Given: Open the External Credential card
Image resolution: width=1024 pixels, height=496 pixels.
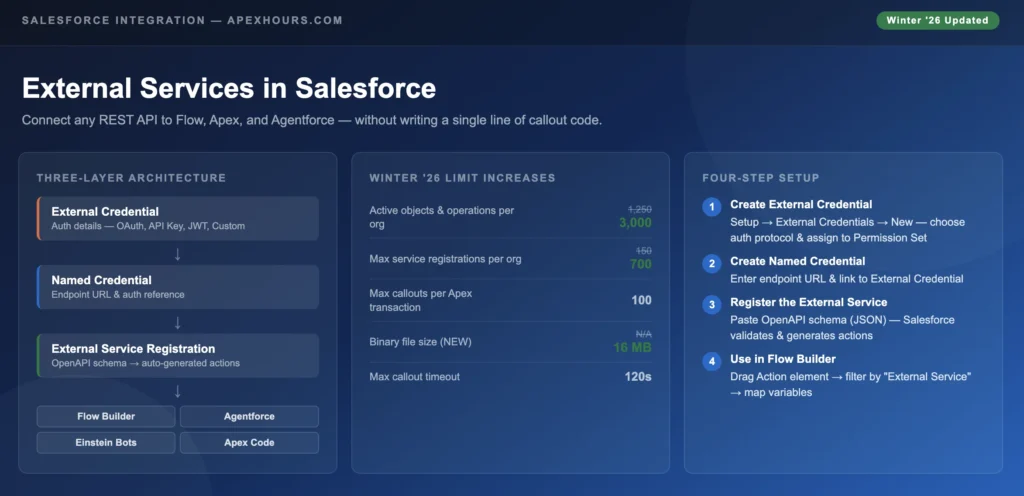Looking at the screenshot, I should point(178,218).
